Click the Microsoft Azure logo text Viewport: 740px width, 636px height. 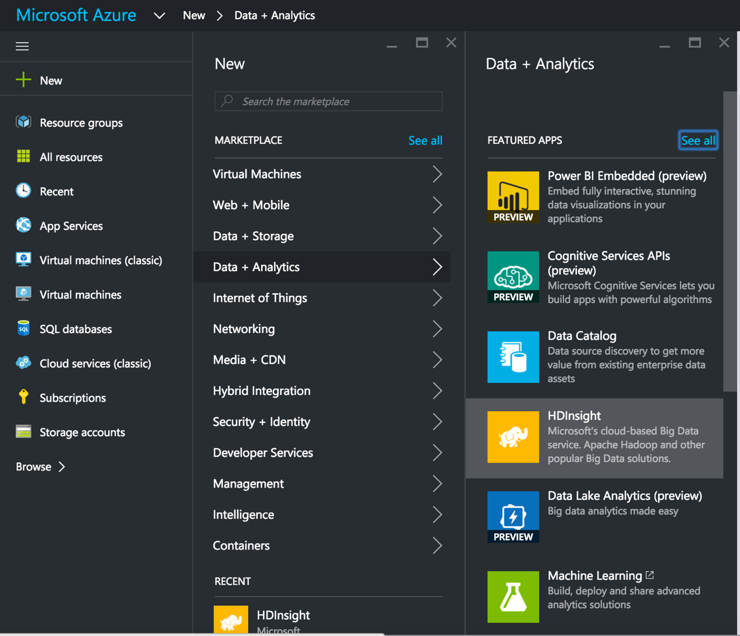76,15
